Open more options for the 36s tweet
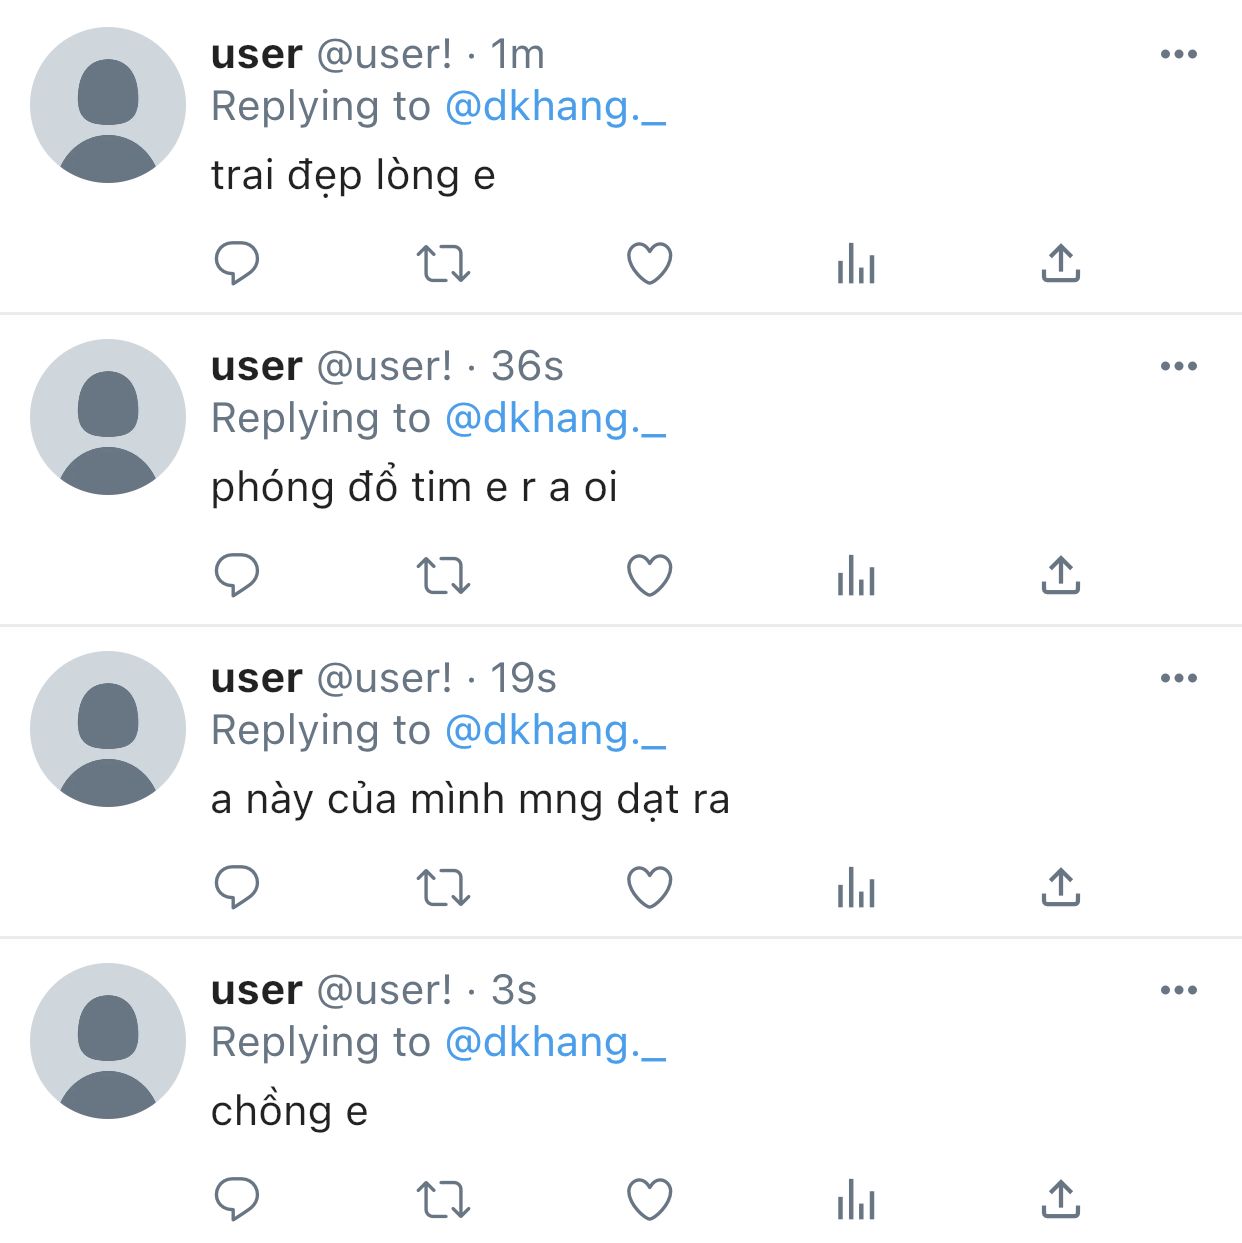This screenshot has width=1242, height=1243. pos(1179,366)
